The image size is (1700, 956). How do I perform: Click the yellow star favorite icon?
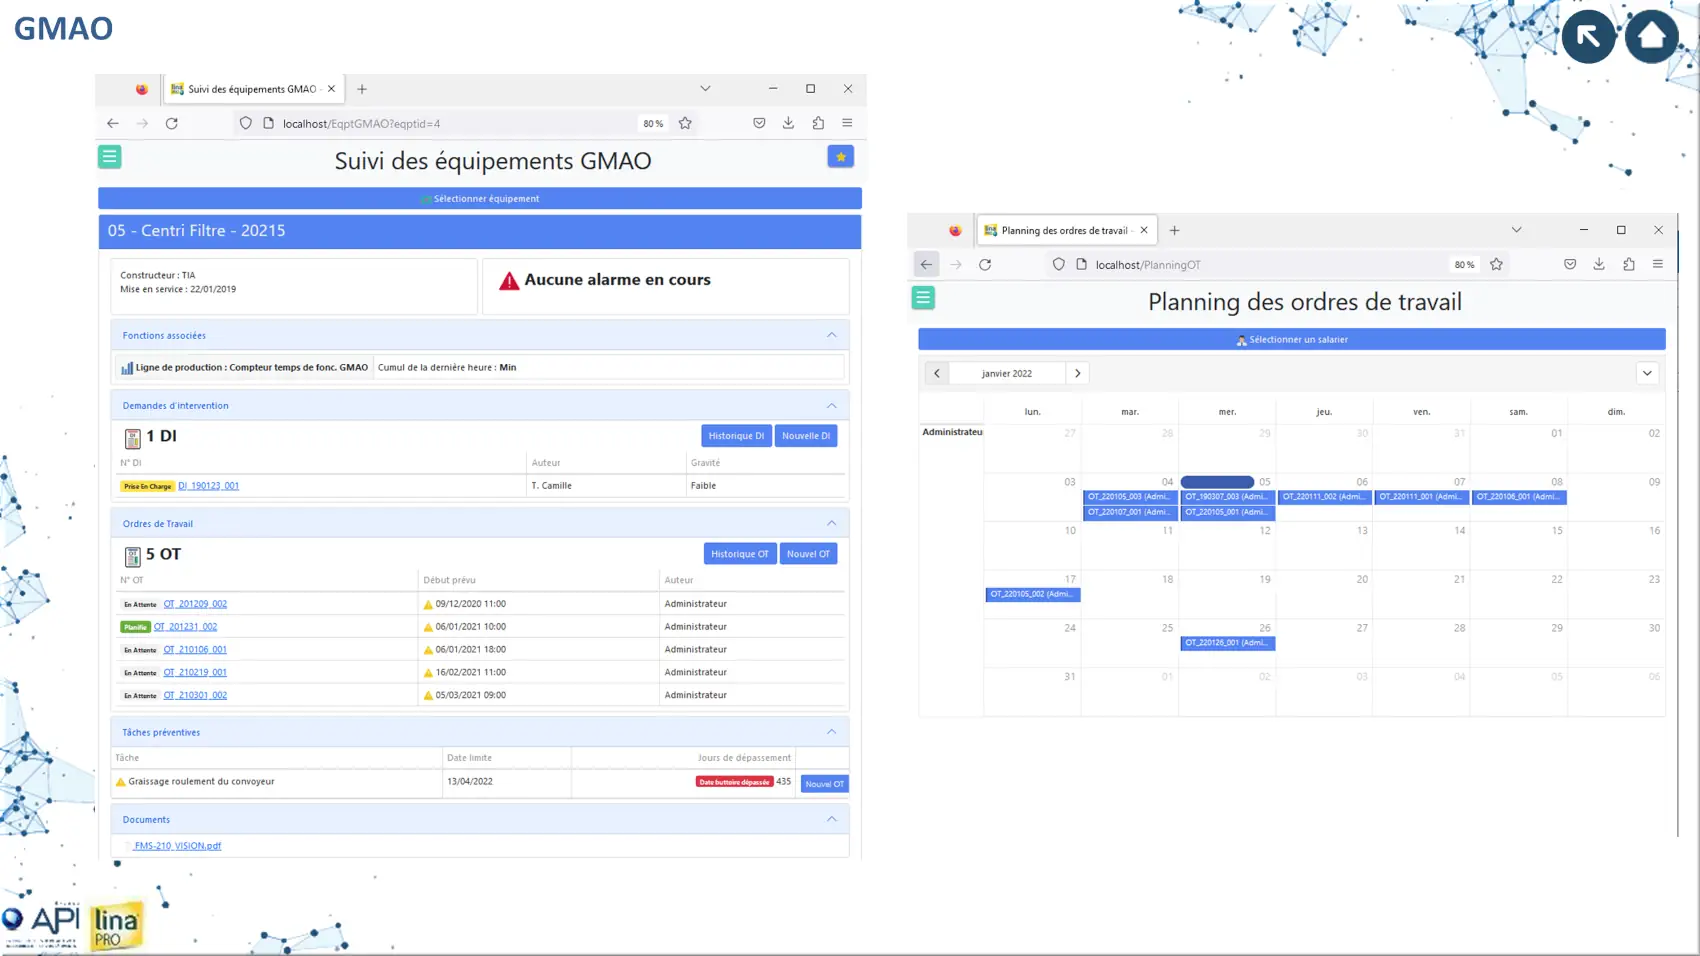click(x=840, y=157)
